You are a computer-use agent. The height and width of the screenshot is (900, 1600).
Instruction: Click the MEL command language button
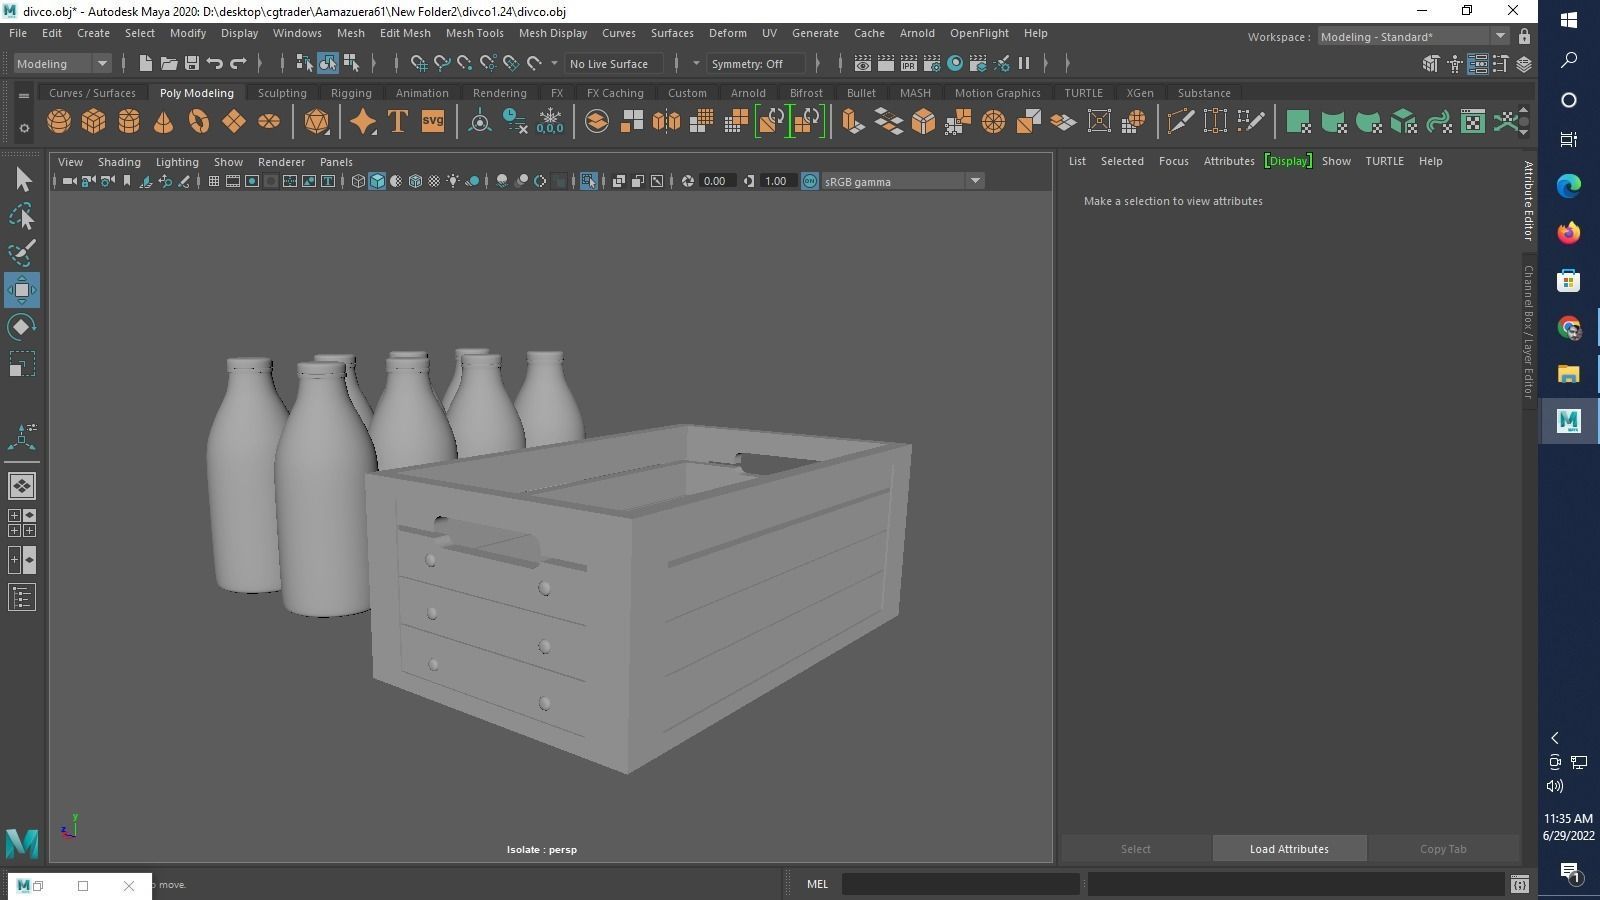pyautogui.click(x=817, y=884)
